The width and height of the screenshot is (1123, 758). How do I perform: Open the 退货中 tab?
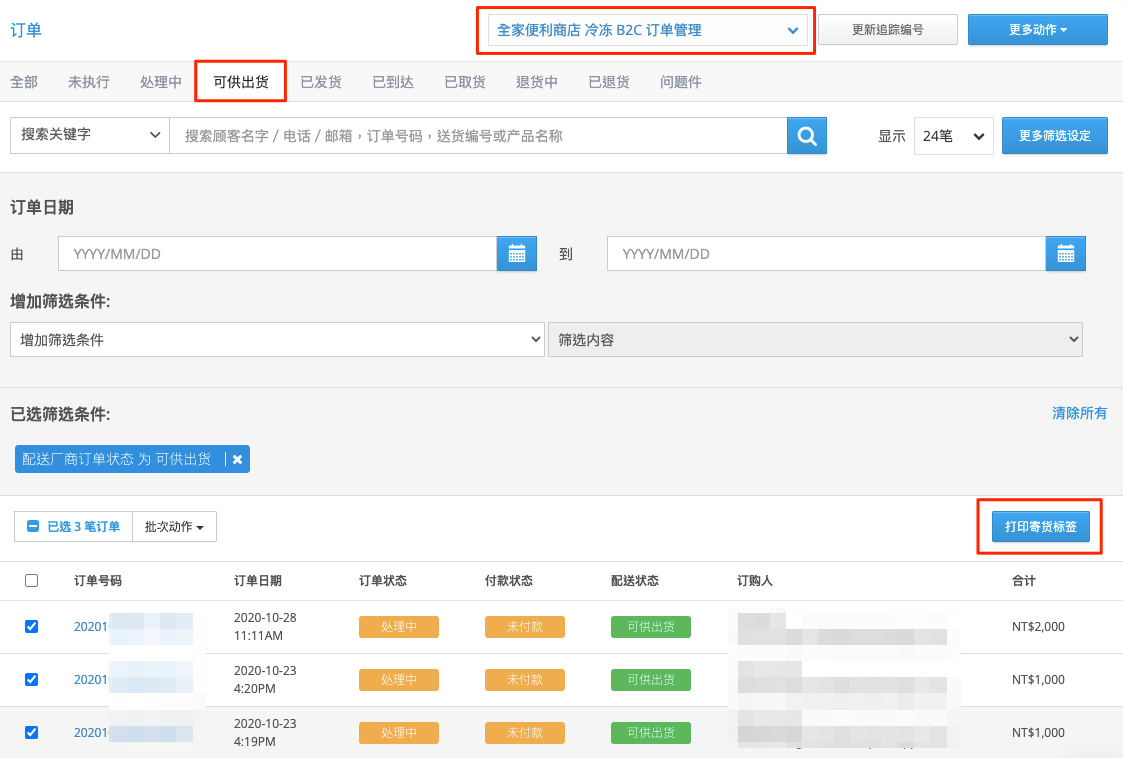click(536, 82)
